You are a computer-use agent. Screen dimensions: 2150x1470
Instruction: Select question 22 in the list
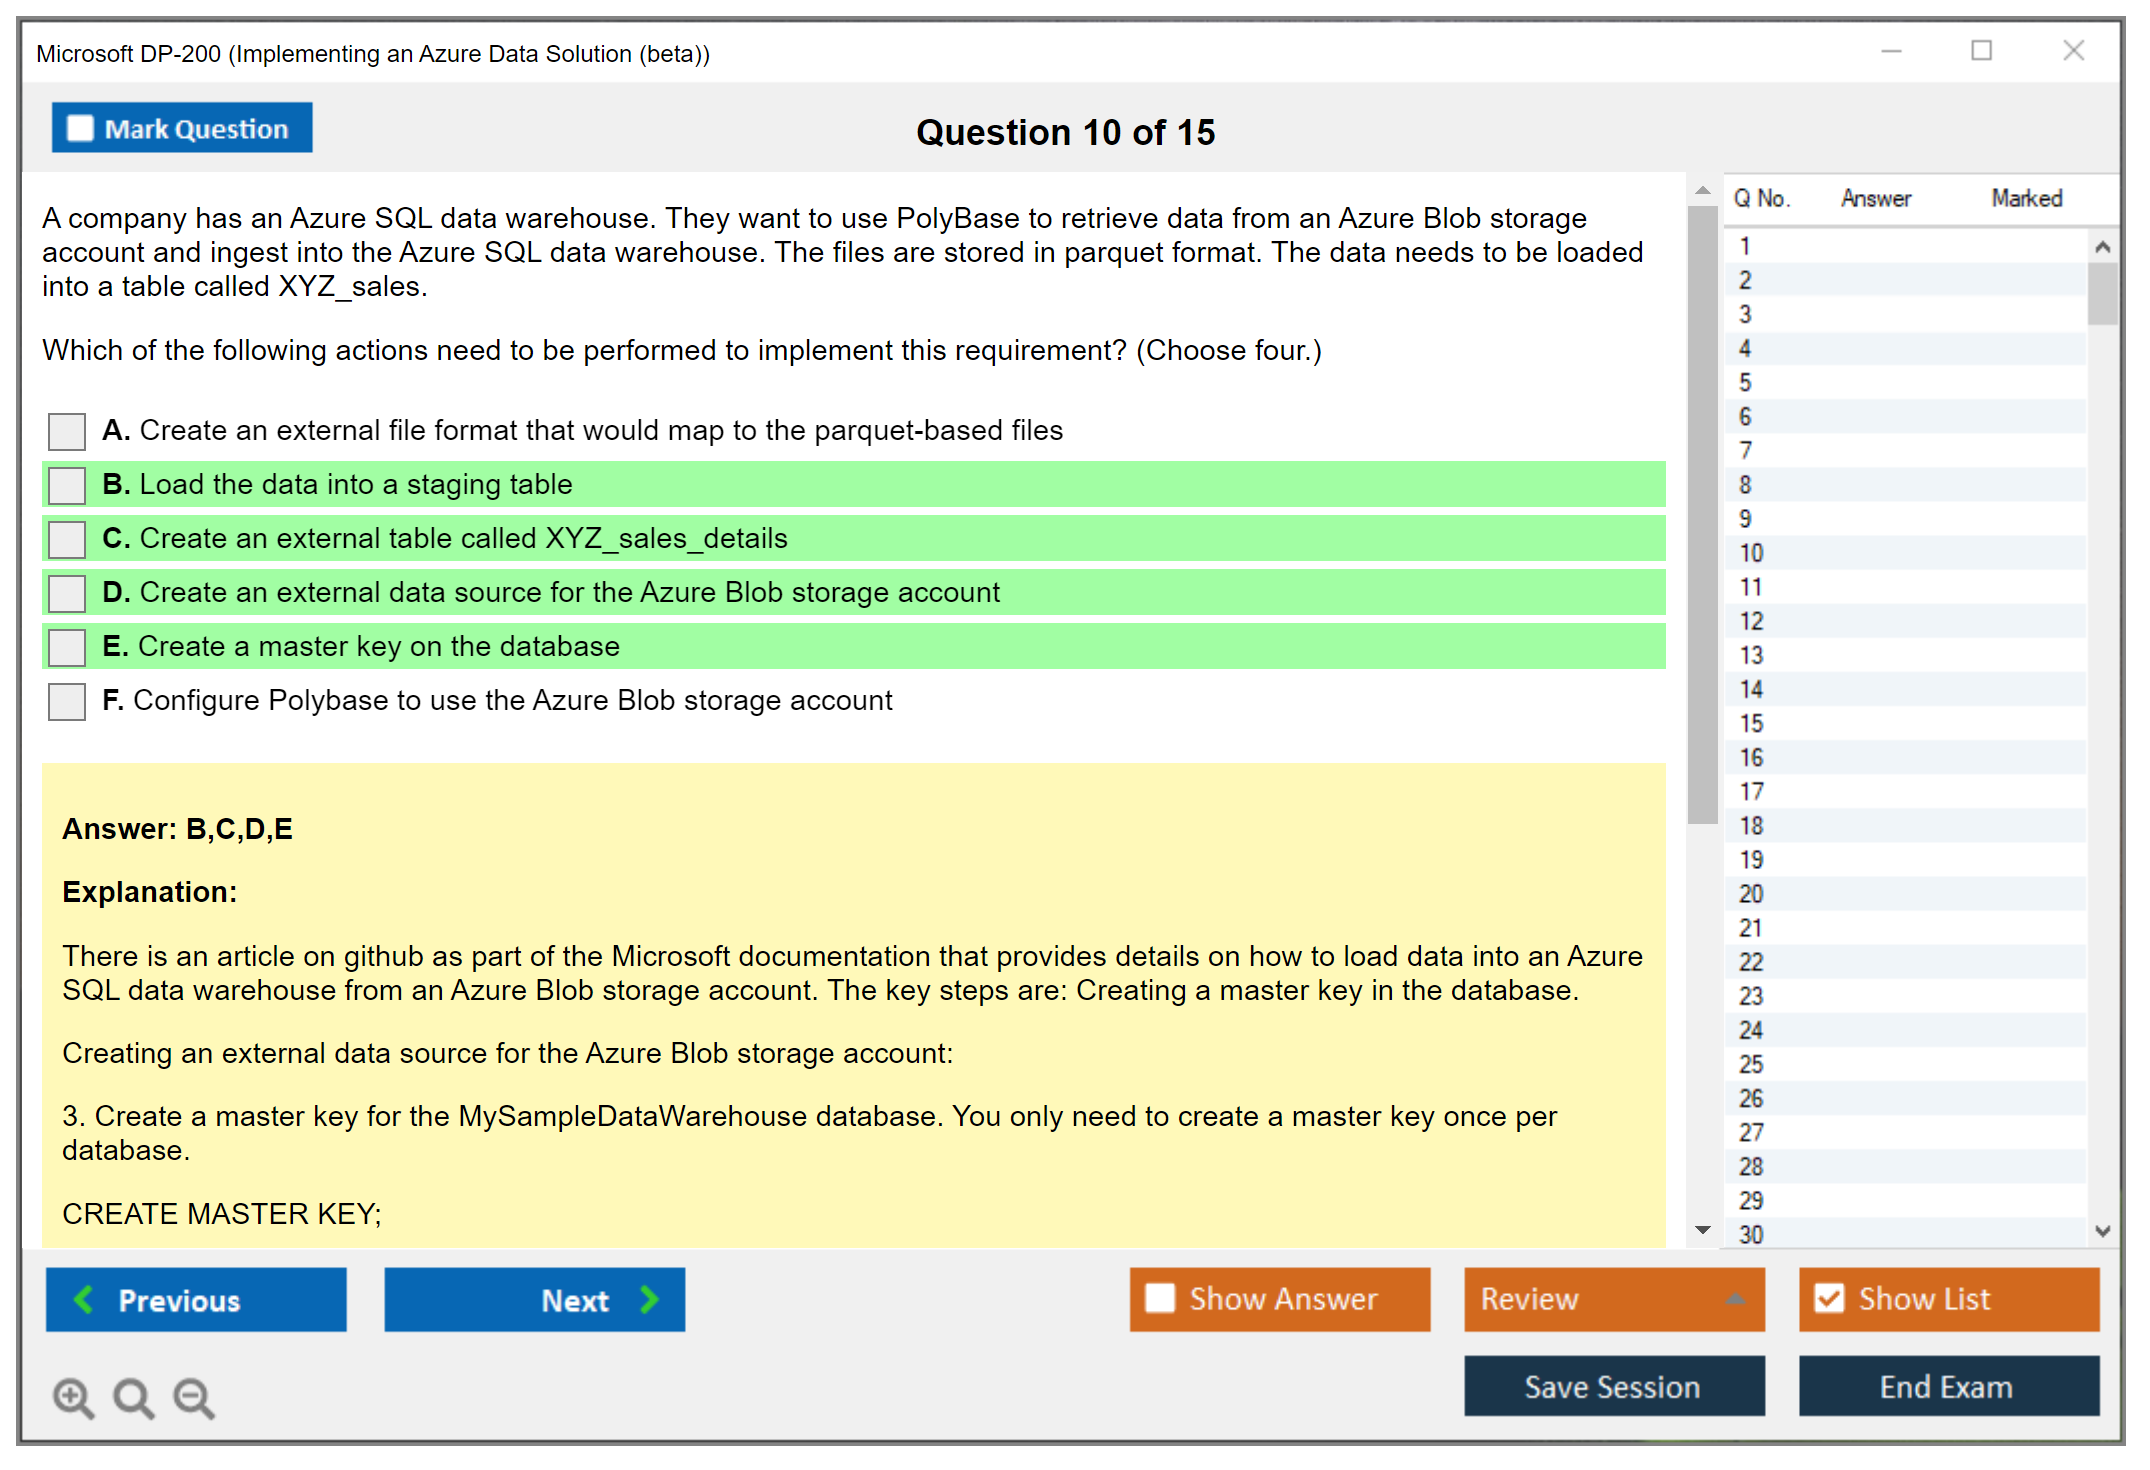[x=1751, y=962]
